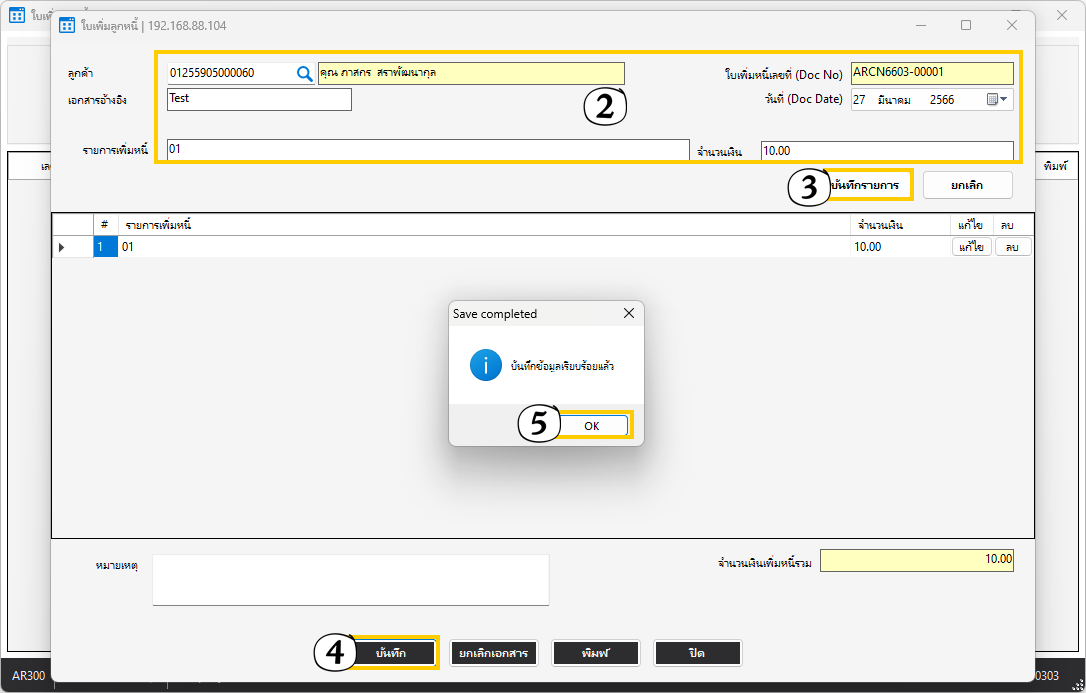Click the บันทึกรายการ button
The height and width of the screenshot is (693, 1086).
coord(870,185)
